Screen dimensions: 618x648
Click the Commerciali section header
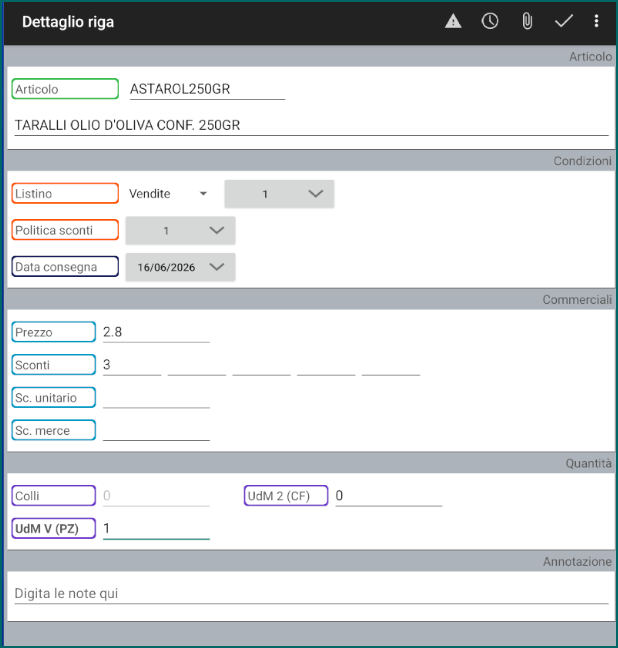tap(577, 300)
